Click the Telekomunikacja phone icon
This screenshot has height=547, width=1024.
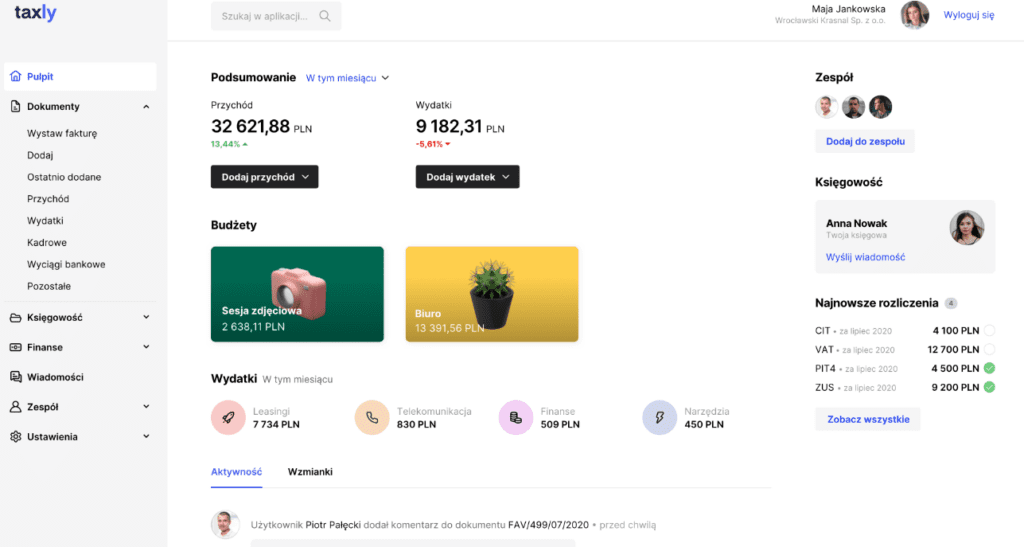click(372, 418)
